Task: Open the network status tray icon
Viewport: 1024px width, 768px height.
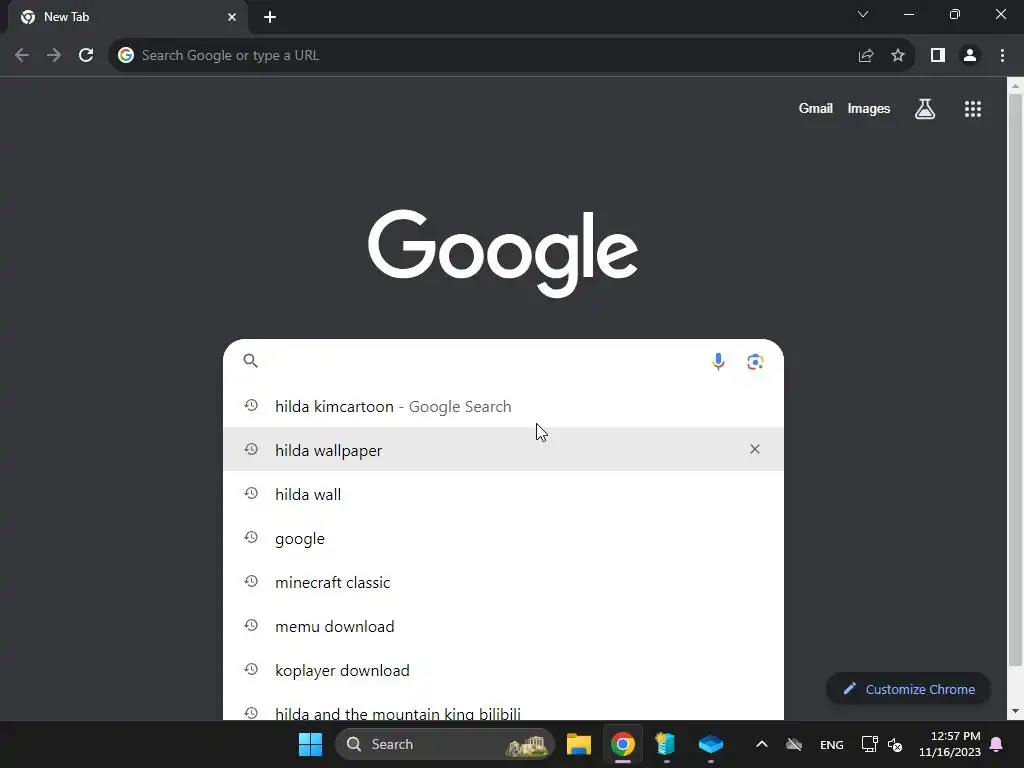Action: 869,744
